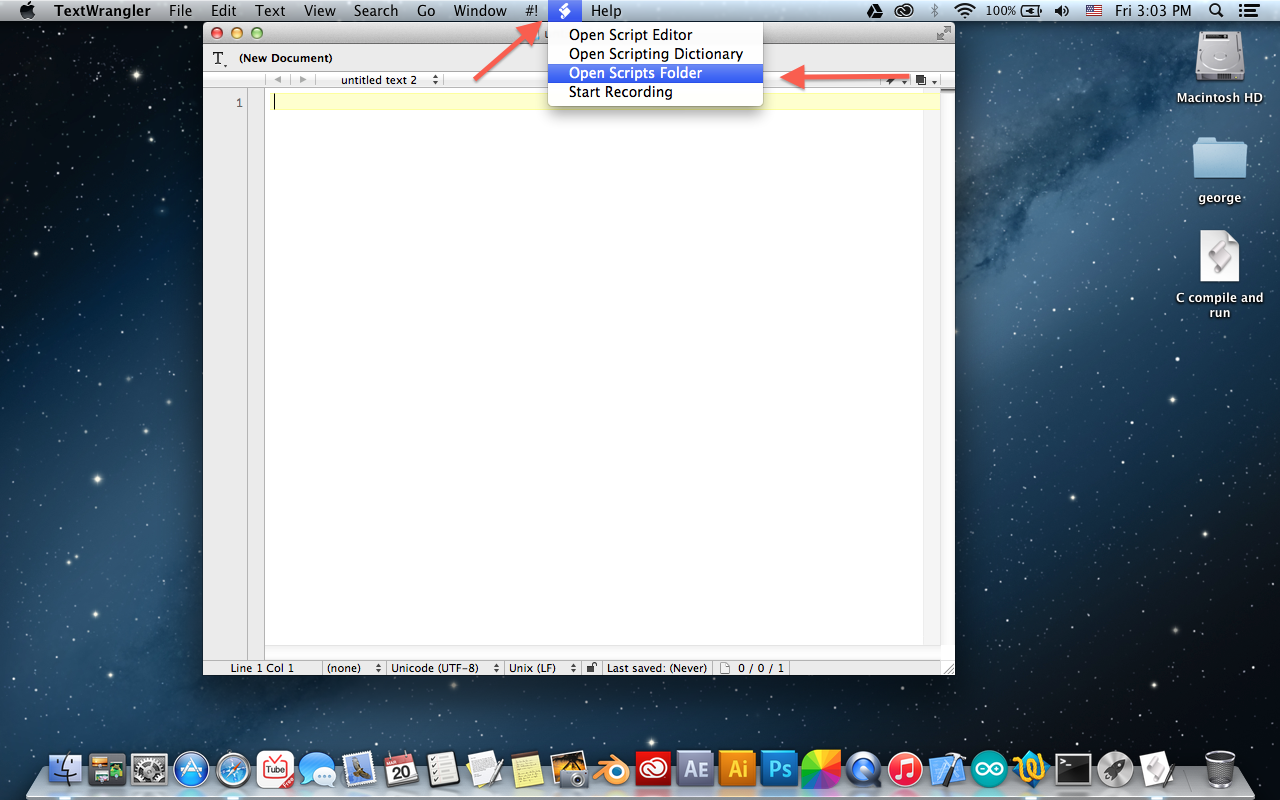
Task: Open the language (none) dropdown
Action: (354, 668)
